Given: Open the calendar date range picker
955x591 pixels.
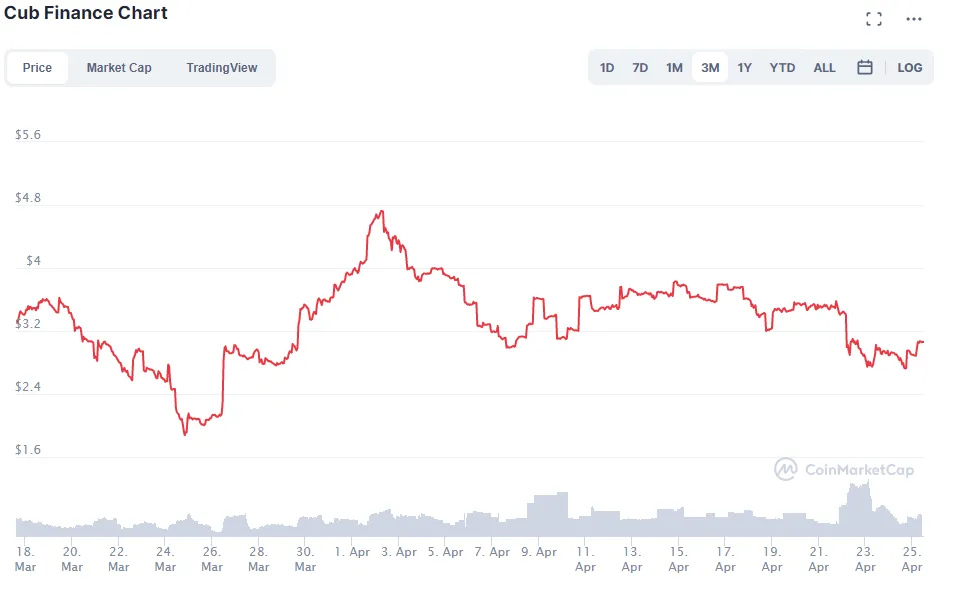Looking at the screenshot, I should [865, 68].
